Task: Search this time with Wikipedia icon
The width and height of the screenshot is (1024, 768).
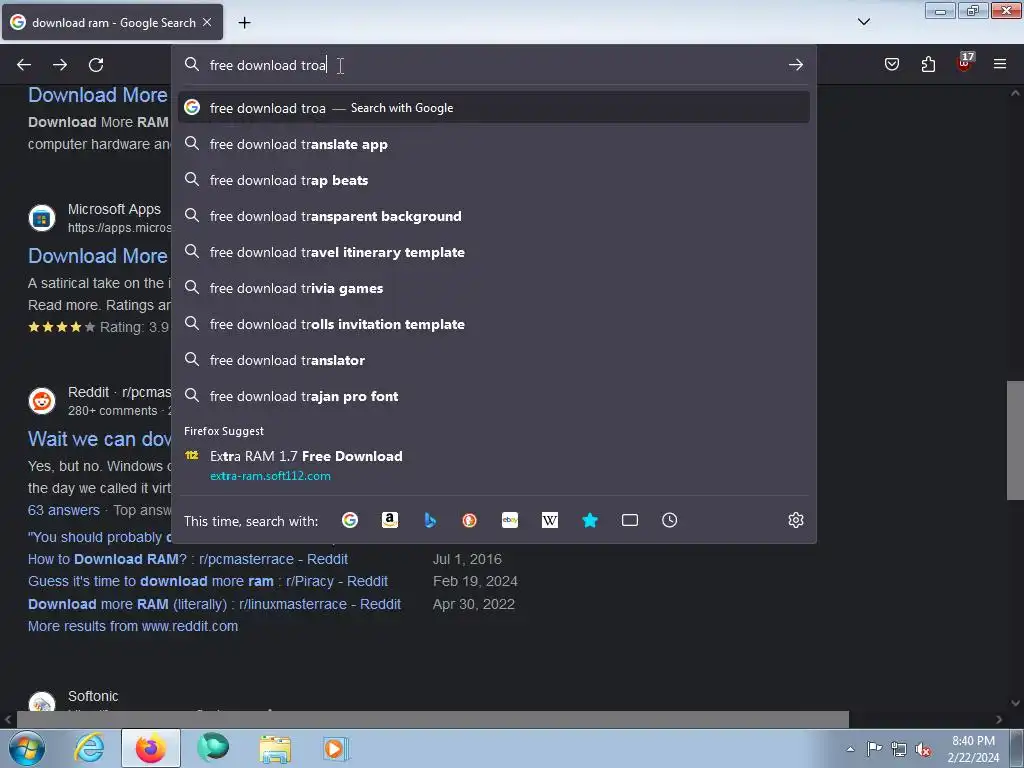Action: coord(550,520)
